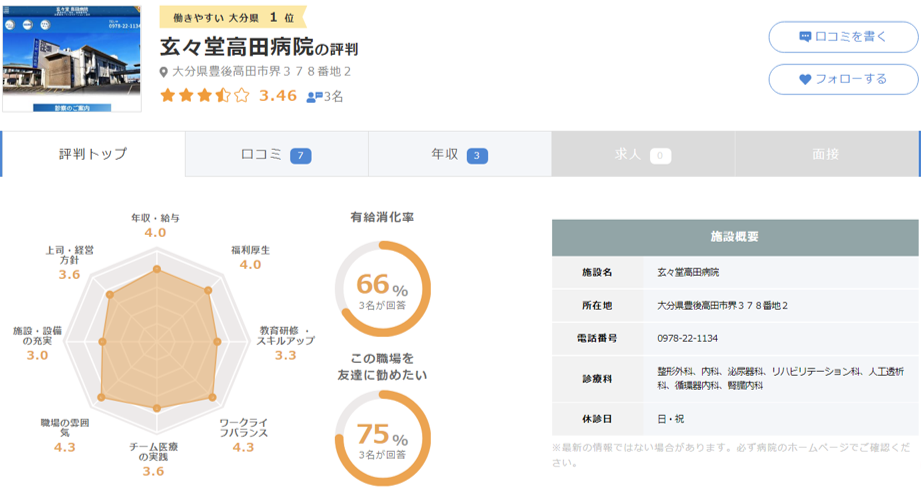Switch to the 口コミ tab

pyautogui.click(x=277, y=154)
